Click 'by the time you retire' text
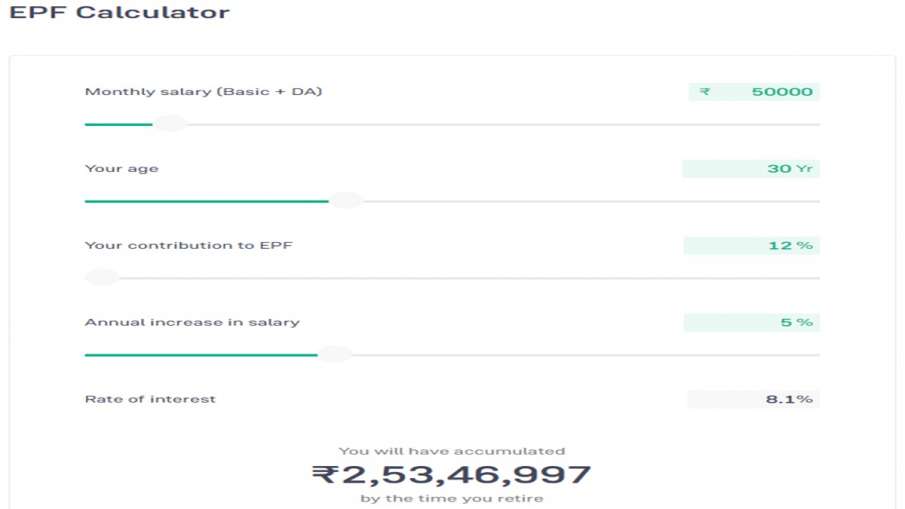The width and height of the screenshot is (905, 509). 451,498
